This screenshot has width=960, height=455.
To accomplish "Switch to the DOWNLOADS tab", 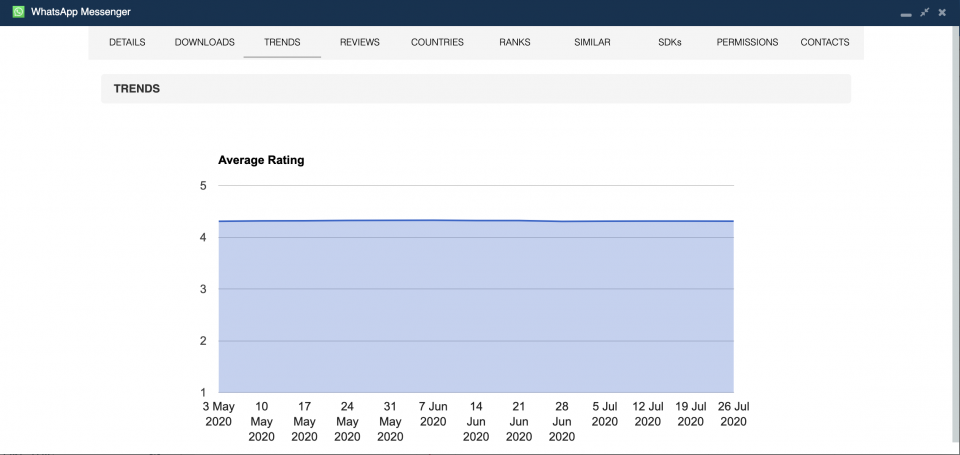I will coord(204,42).
